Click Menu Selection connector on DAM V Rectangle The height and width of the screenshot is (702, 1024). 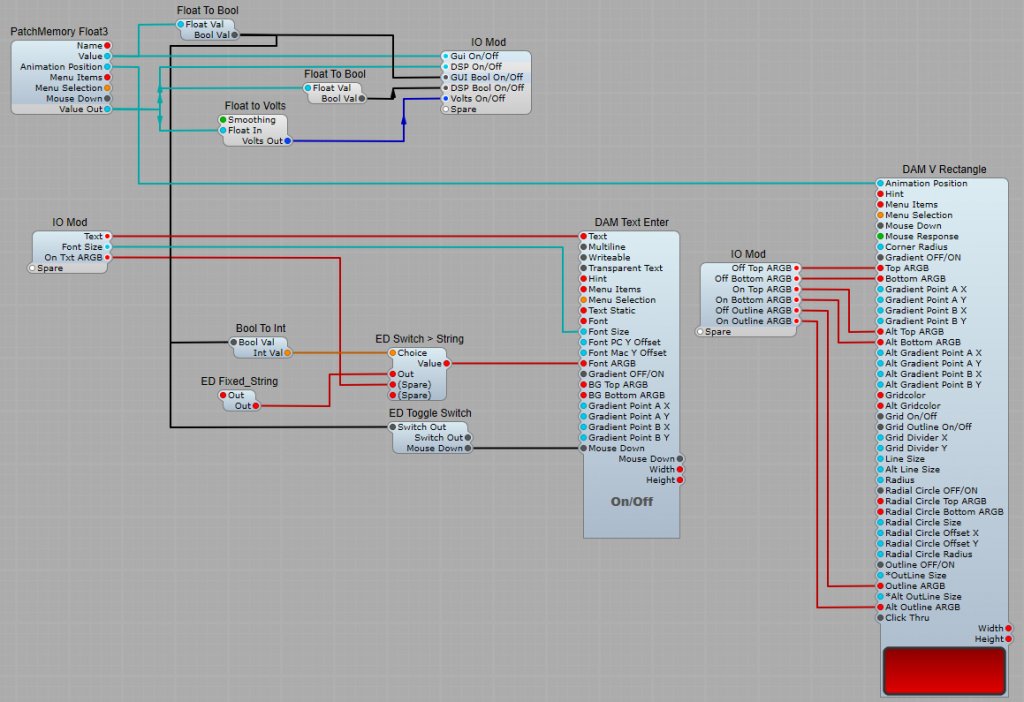[x=880, y=215]
